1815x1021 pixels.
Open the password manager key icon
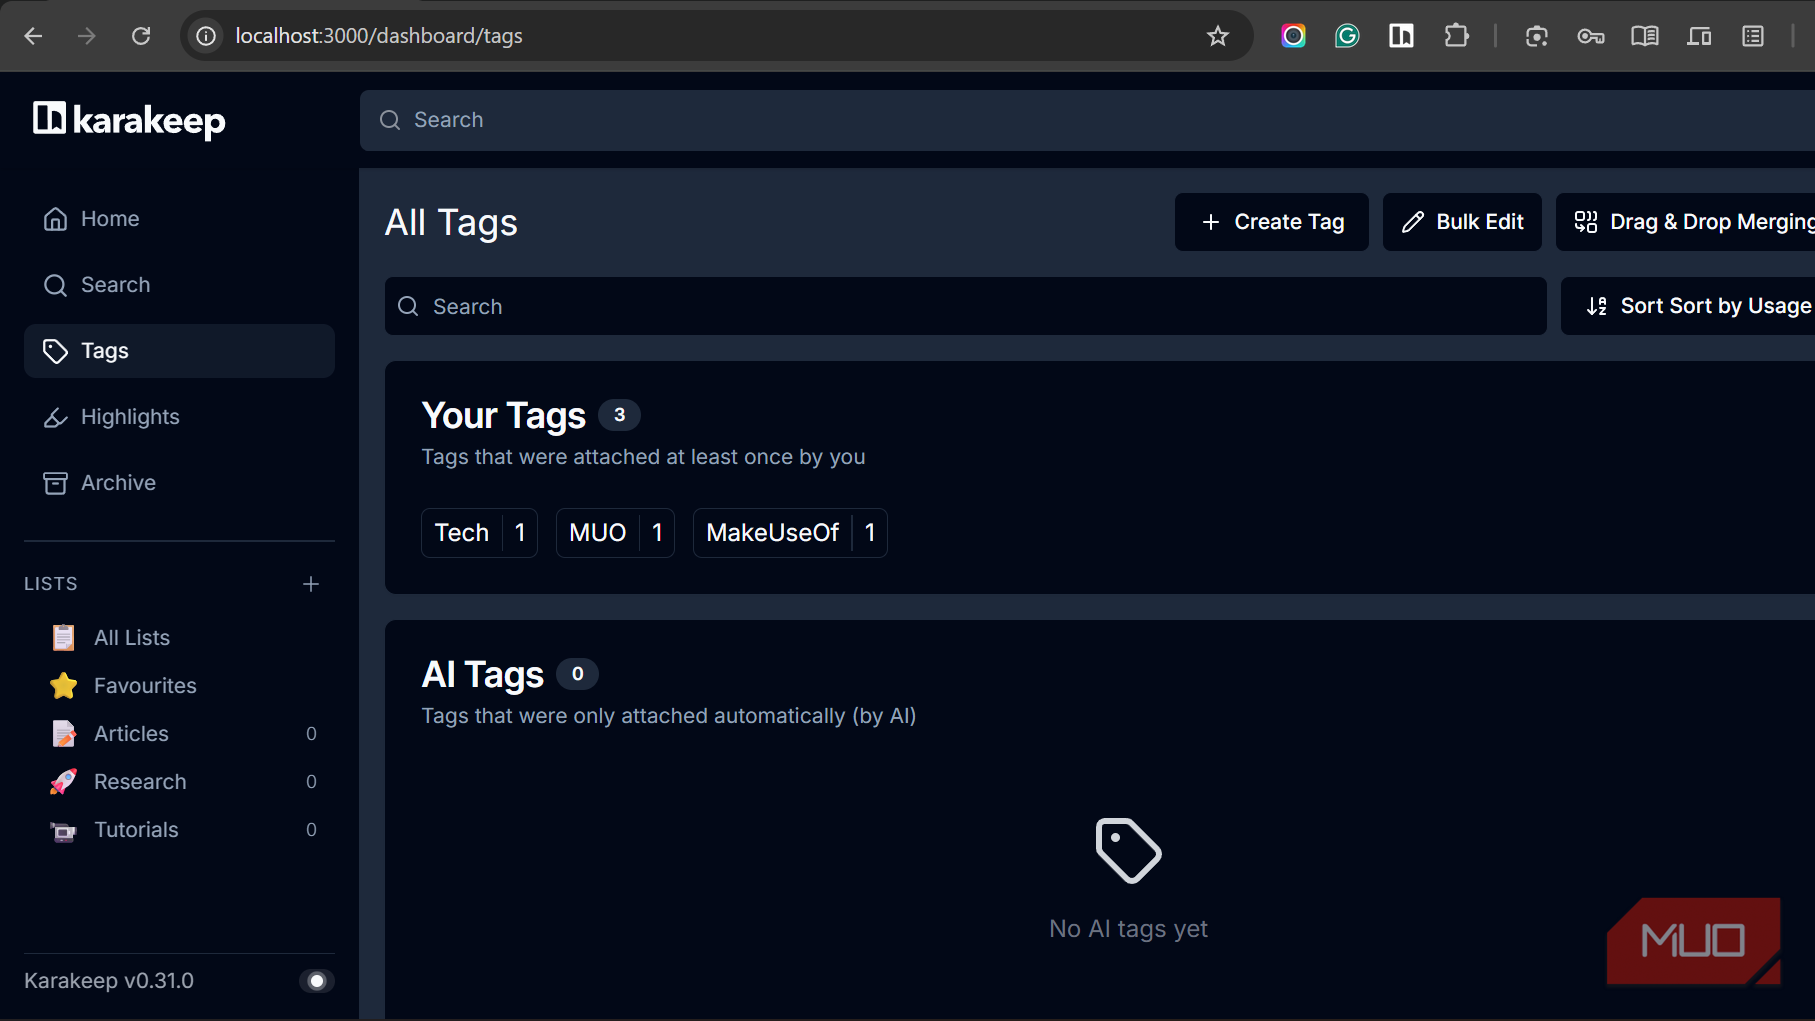1591,36
